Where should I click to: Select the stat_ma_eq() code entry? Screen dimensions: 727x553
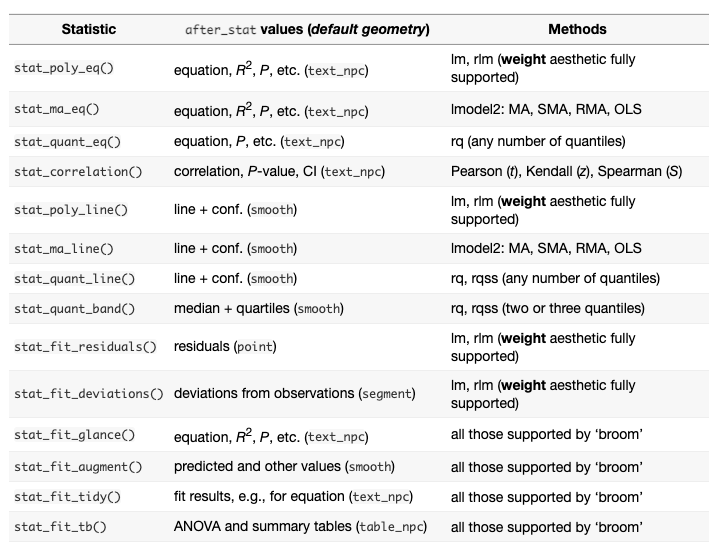click(x=57, y=109)
